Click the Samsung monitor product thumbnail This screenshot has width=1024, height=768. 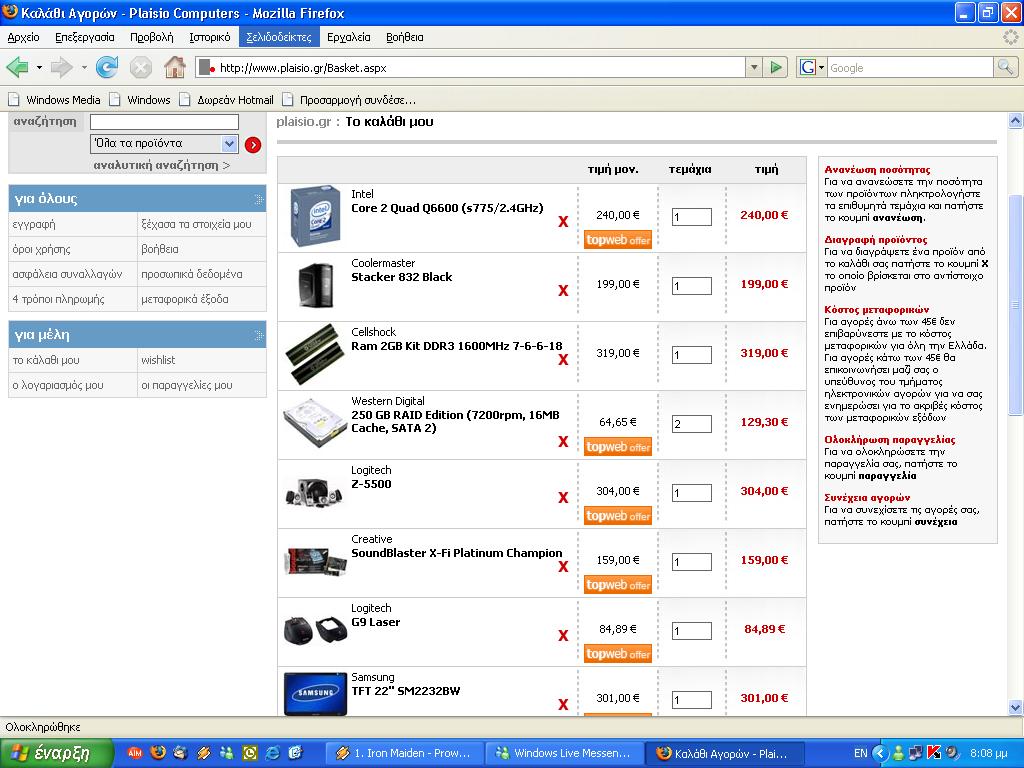(315, 694)
